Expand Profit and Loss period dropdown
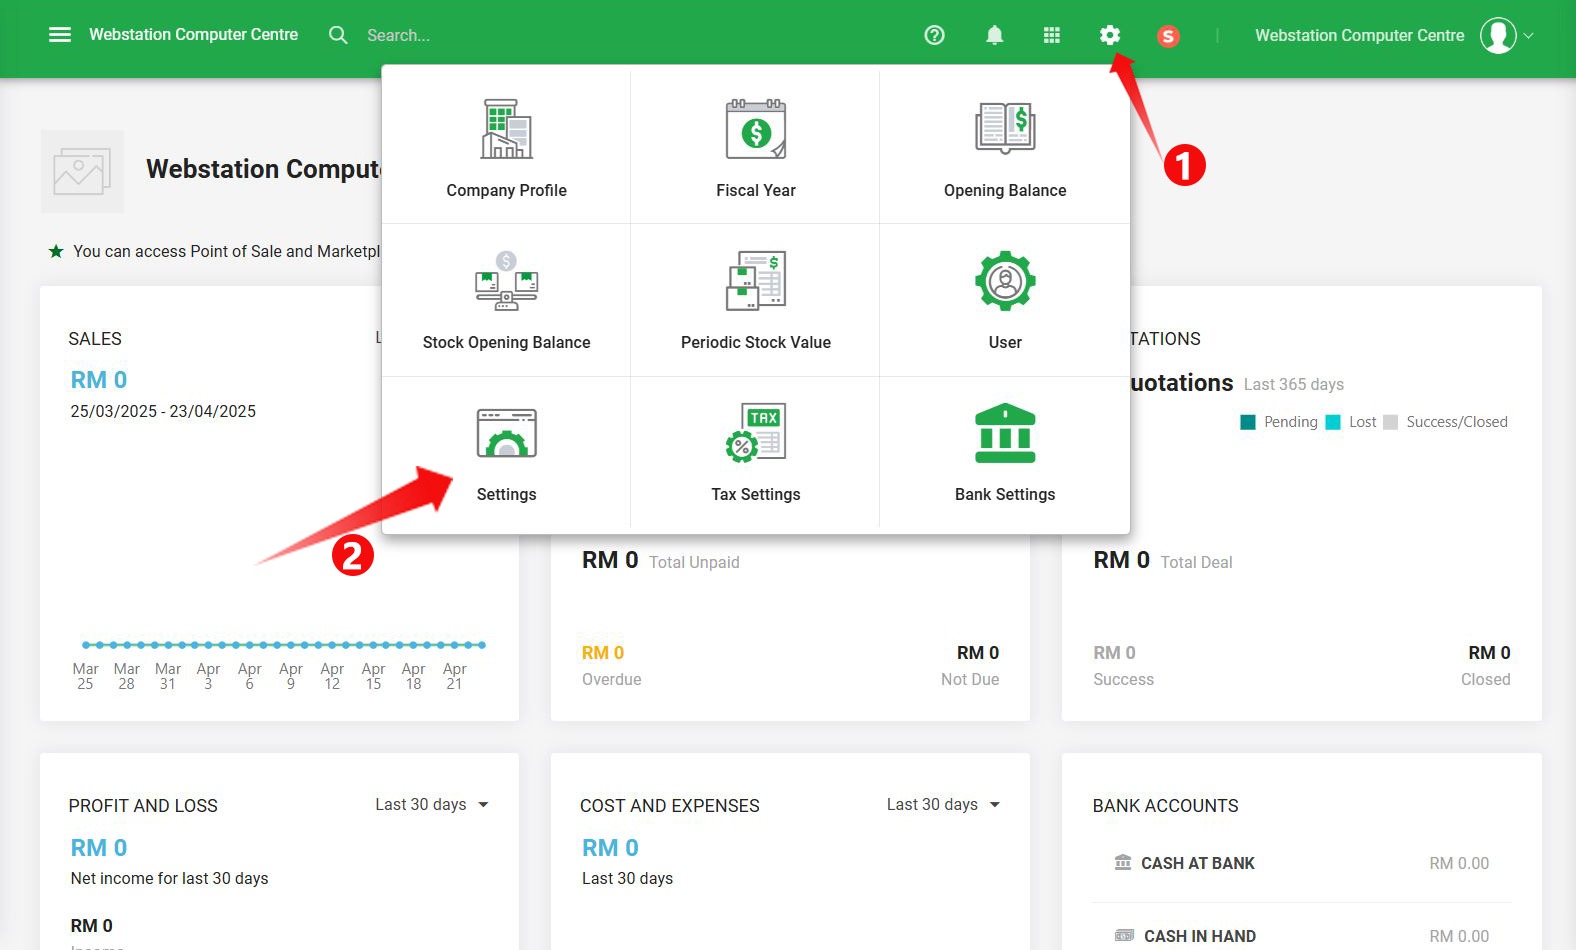Image resolution: width=1576 pixels, height=950 pixels. [432, 805]
